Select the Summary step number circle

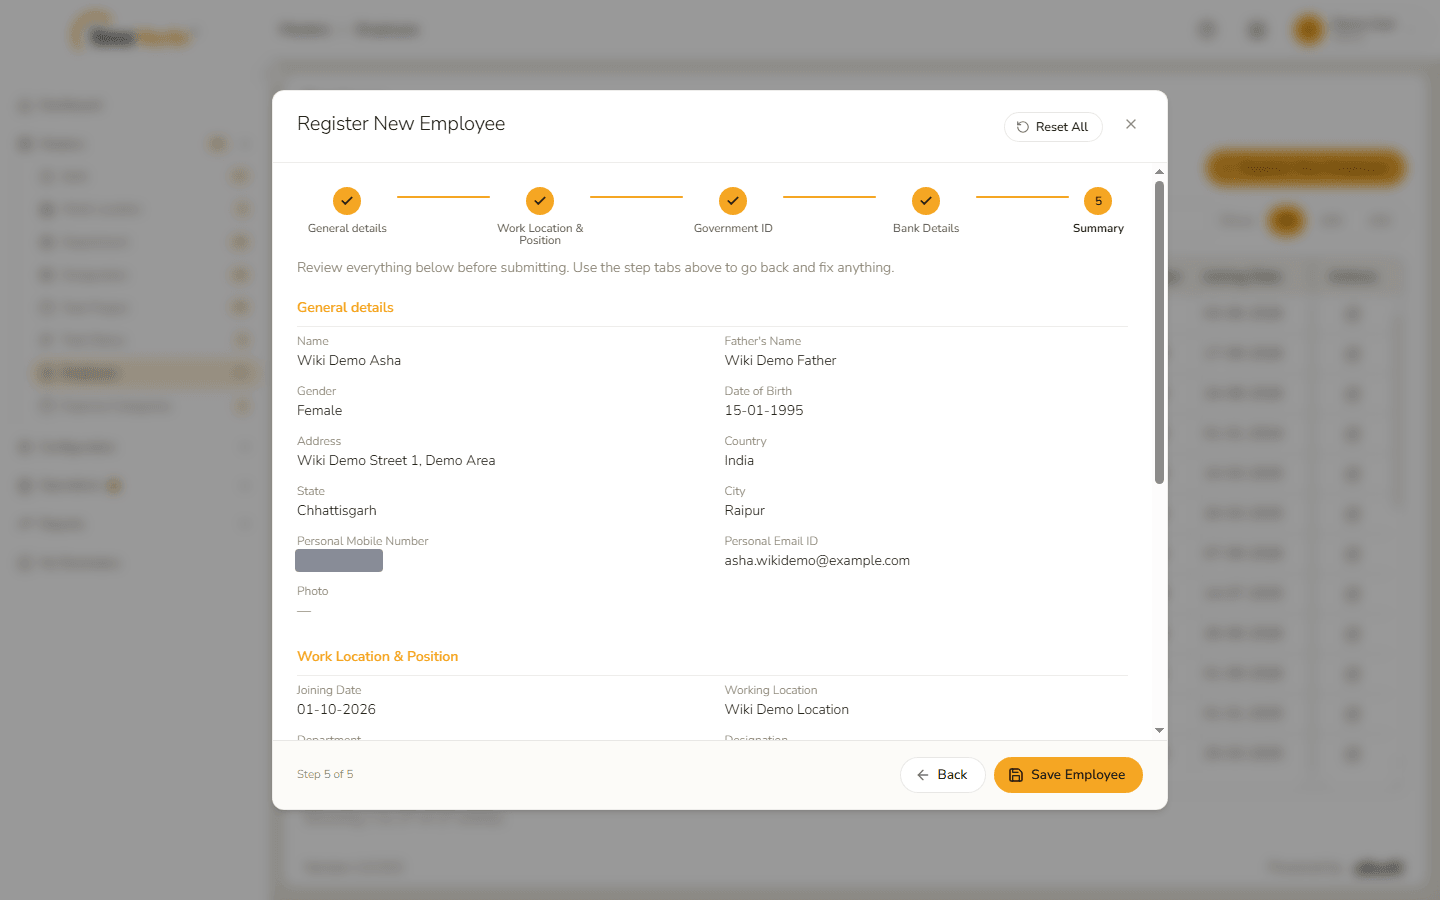coord(1098,201)
